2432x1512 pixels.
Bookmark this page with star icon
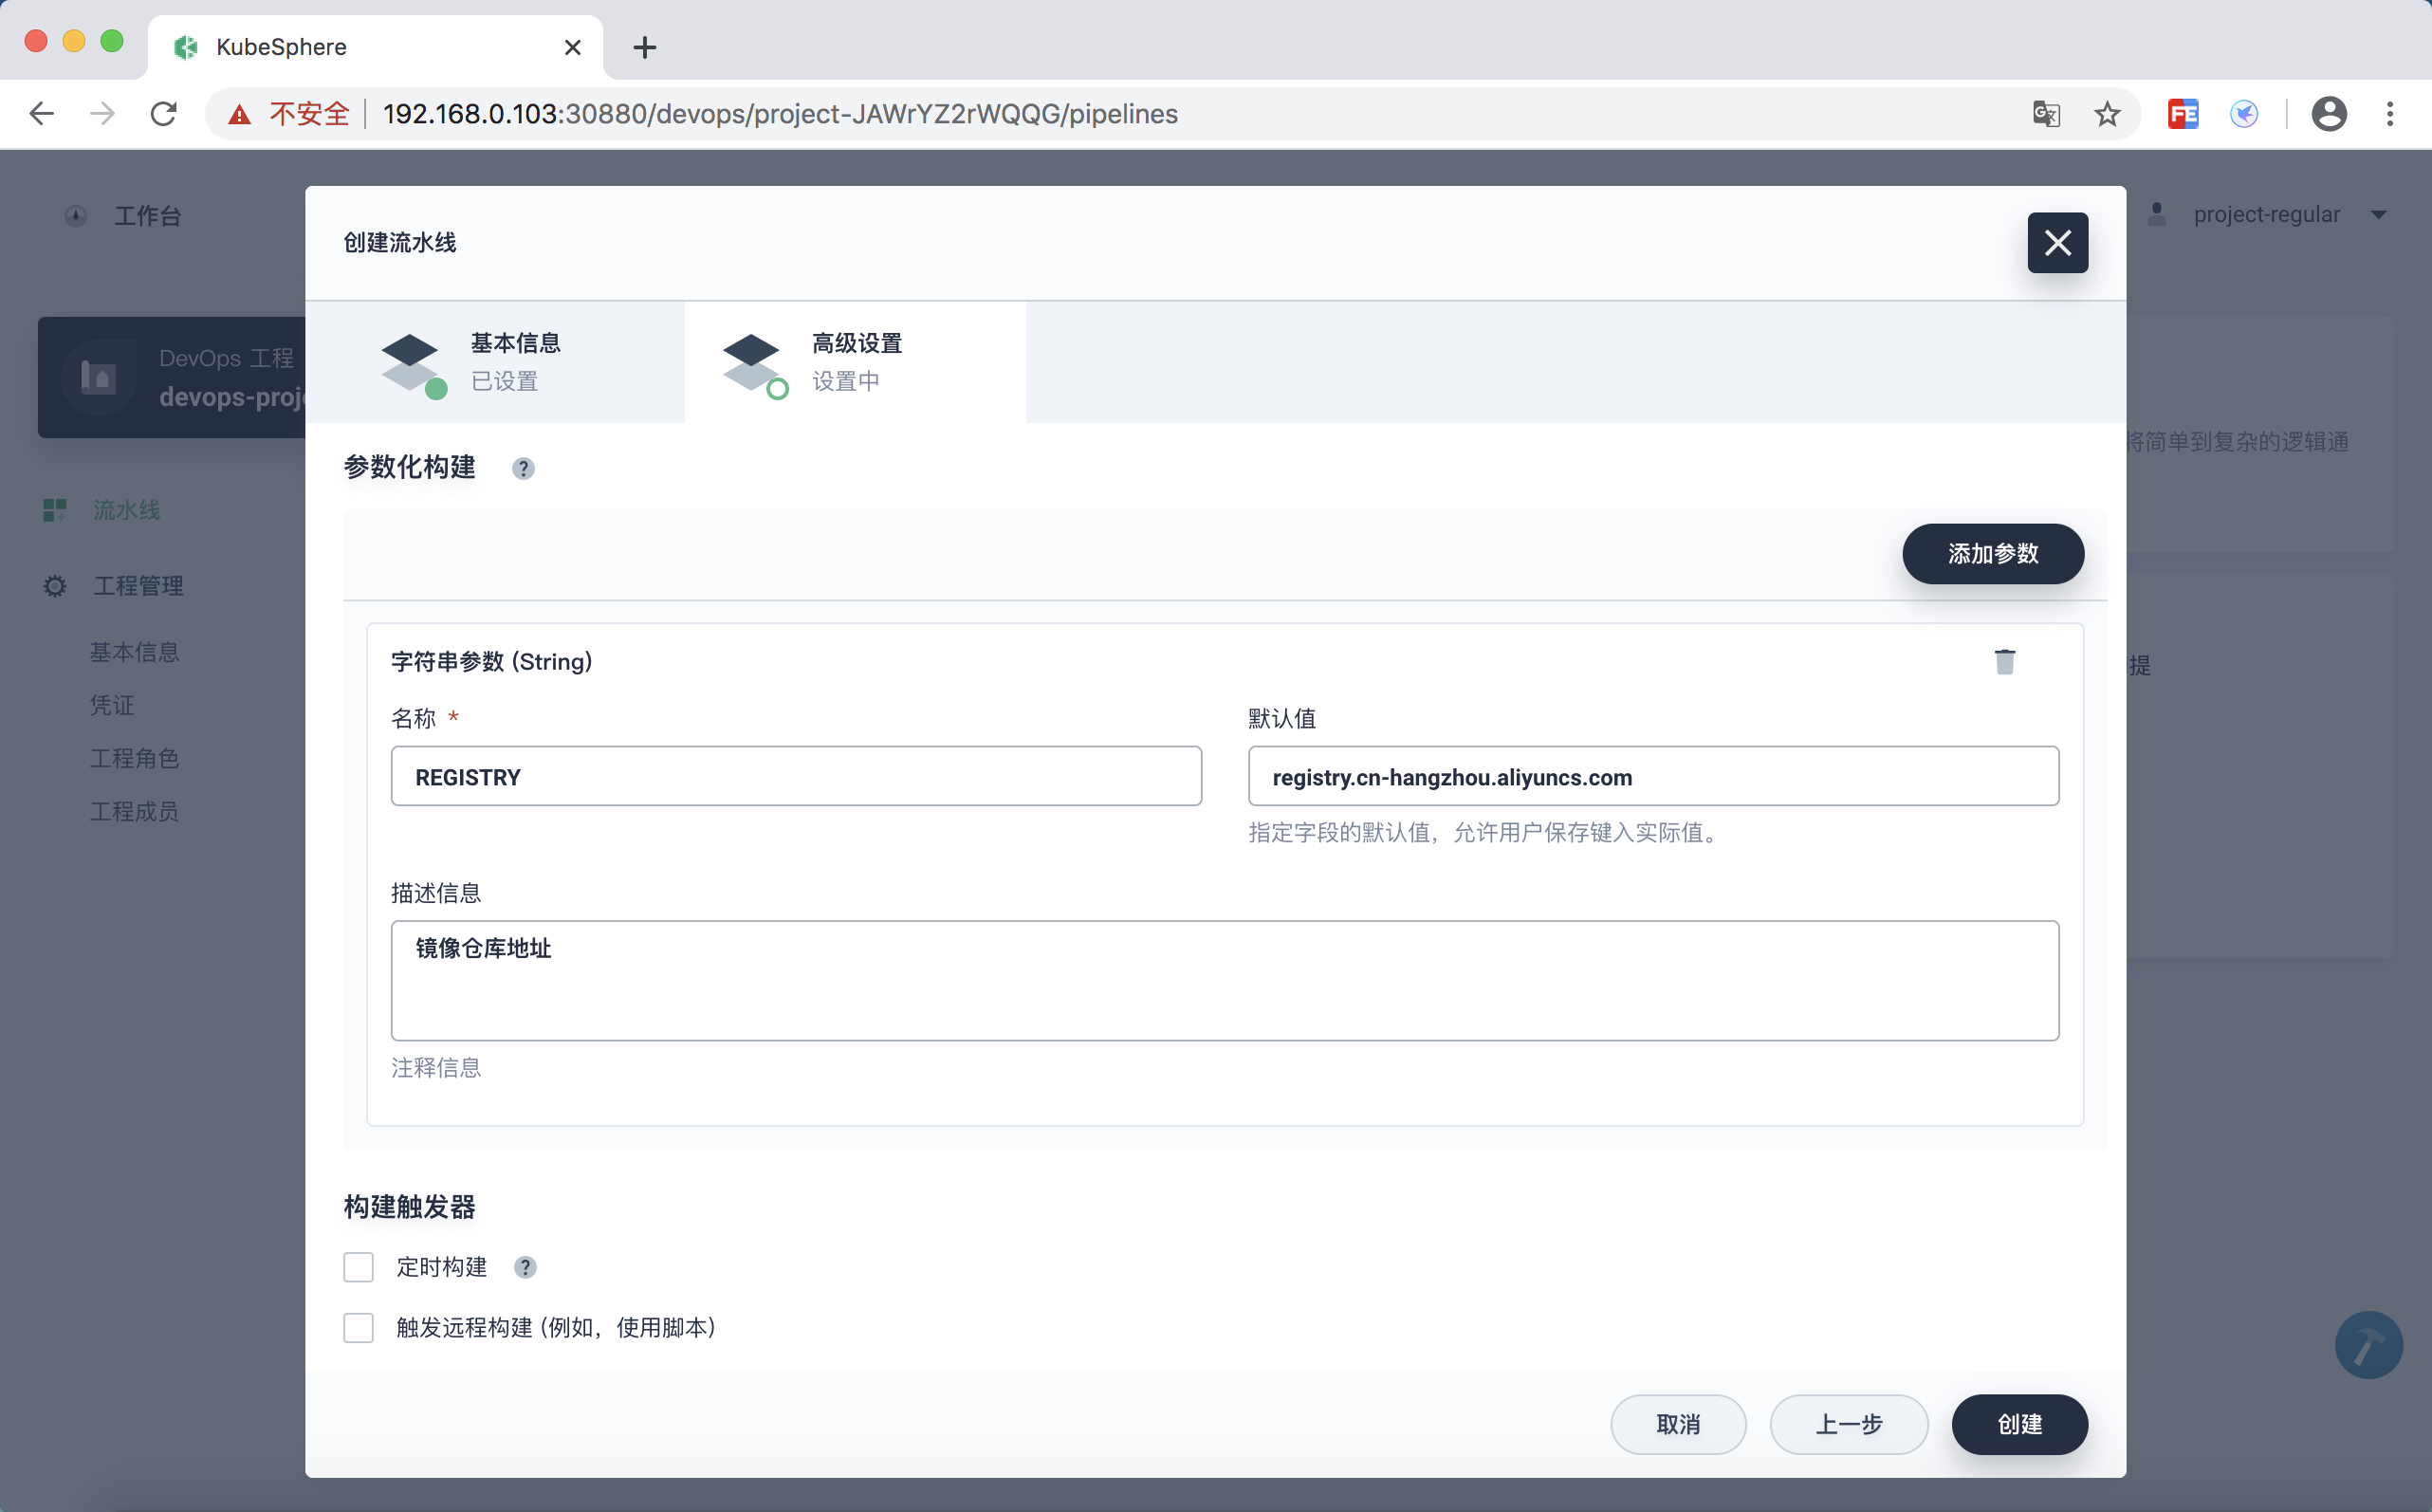click(x=2107, y=114)
